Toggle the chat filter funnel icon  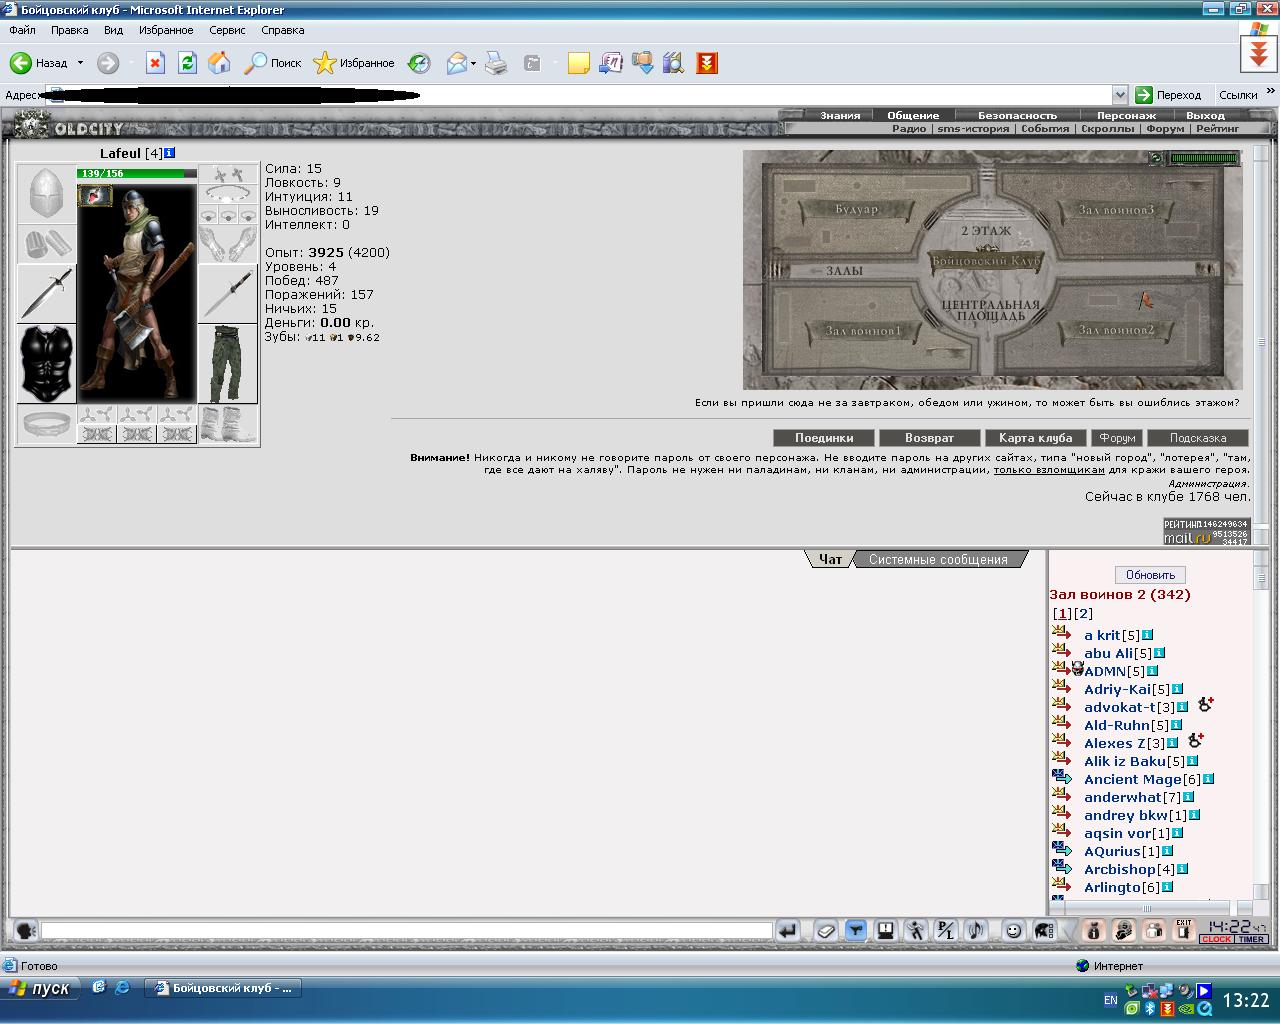tap(855, 931)
